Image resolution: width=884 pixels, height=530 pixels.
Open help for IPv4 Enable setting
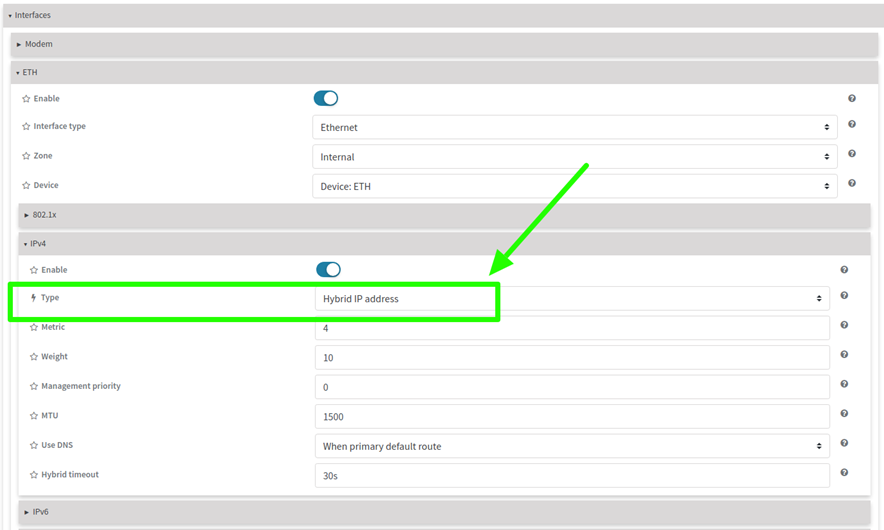[x=844, y=270]
